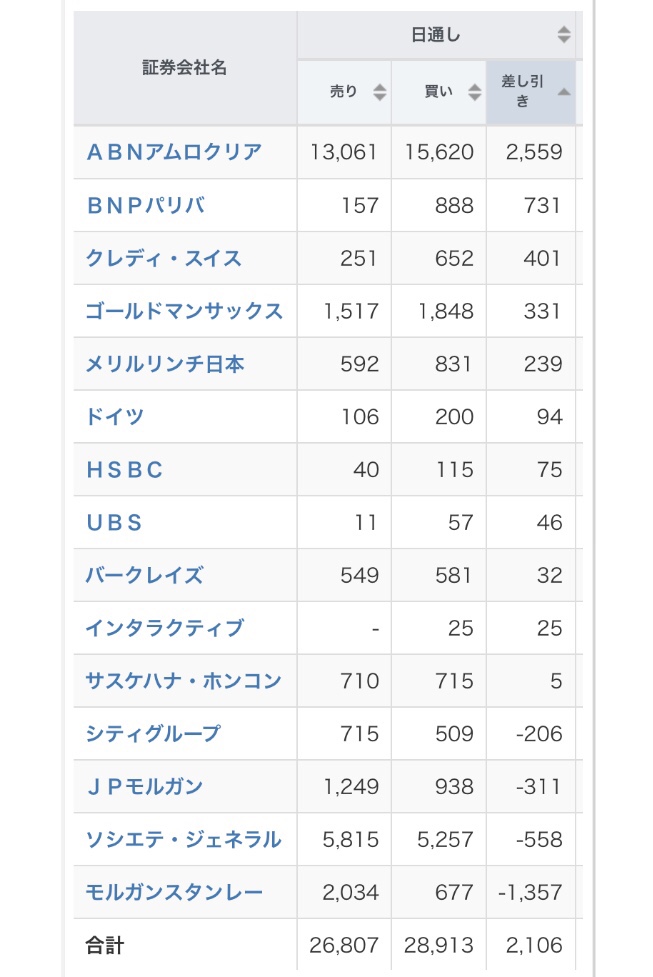Screen dimensions: 653x977
Task: Open シティグループ company link
Action: pyautogui.click(x=153, y=733)
